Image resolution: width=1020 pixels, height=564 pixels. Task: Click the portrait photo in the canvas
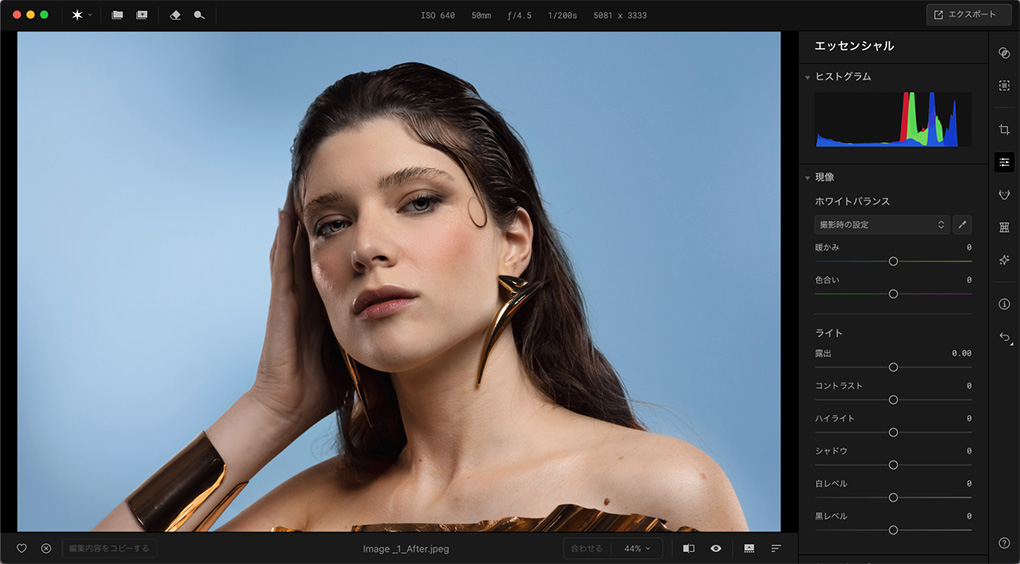coord(399,282)
